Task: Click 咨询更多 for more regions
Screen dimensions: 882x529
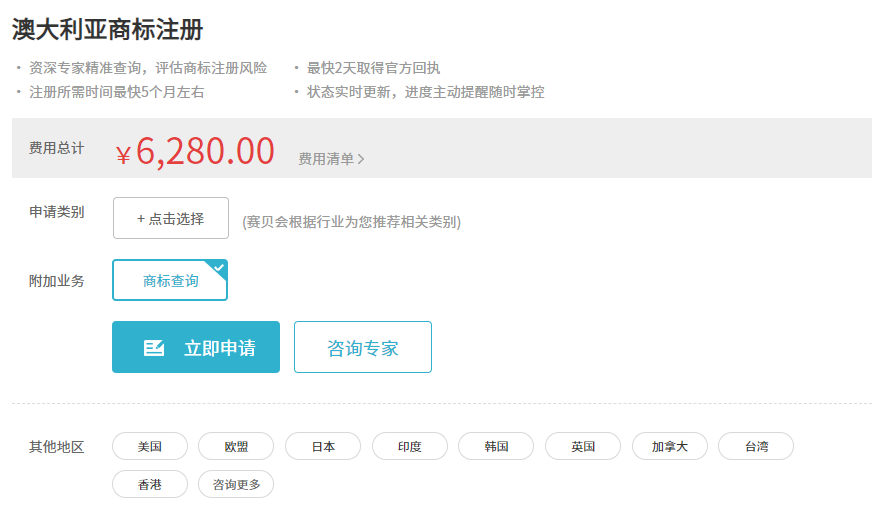Action: 236,484
